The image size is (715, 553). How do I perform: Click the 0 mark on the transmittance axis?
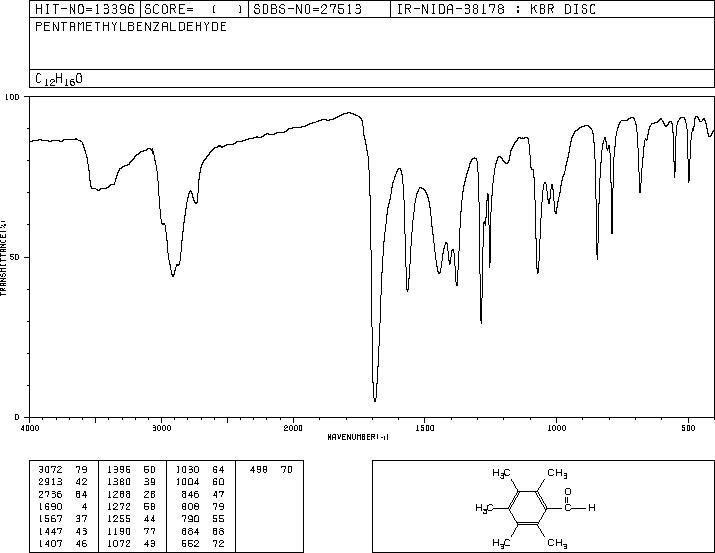pyautogui.click(x=17, y=417)
